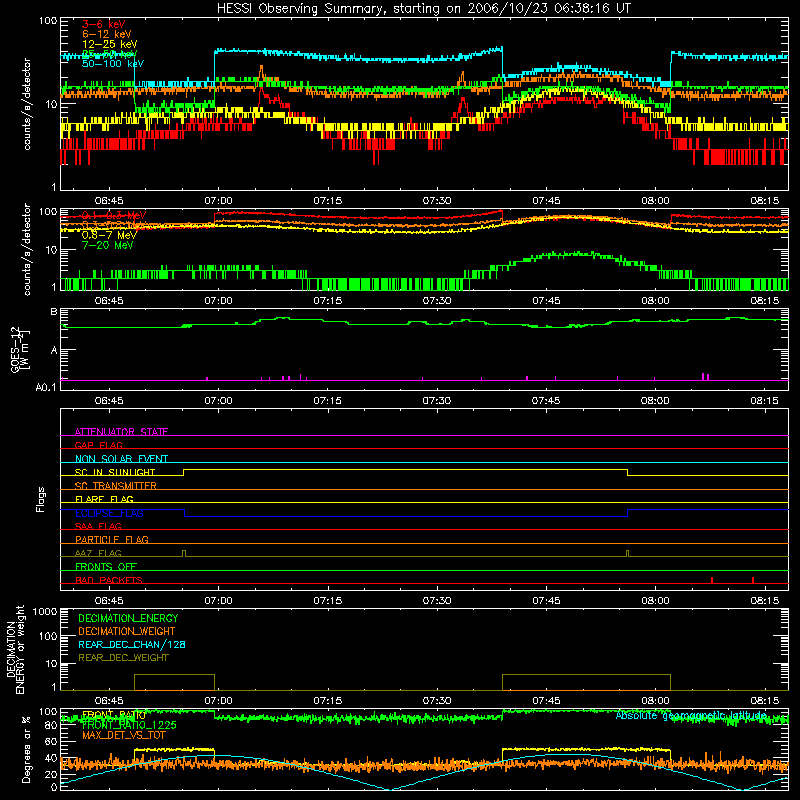Viewport: 800px width, 800px height.
Task: Select the 7-20 MeV legend label
Action: coord(107,245)
